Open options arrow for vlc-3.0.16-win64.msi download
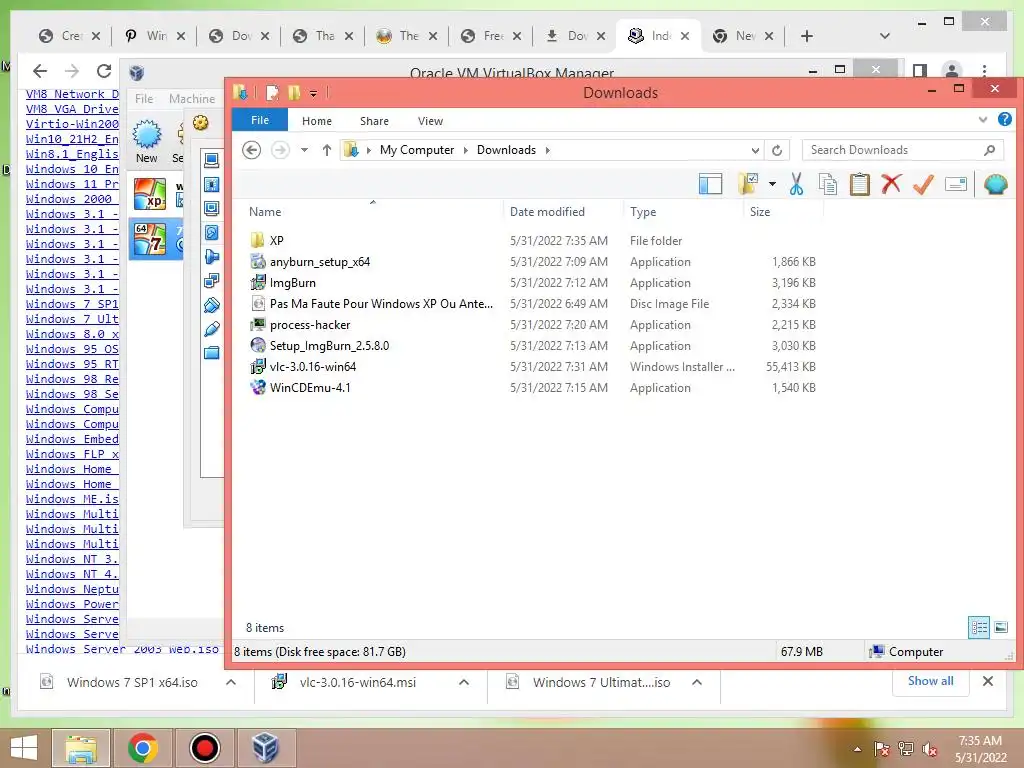 tap(464, 682)
